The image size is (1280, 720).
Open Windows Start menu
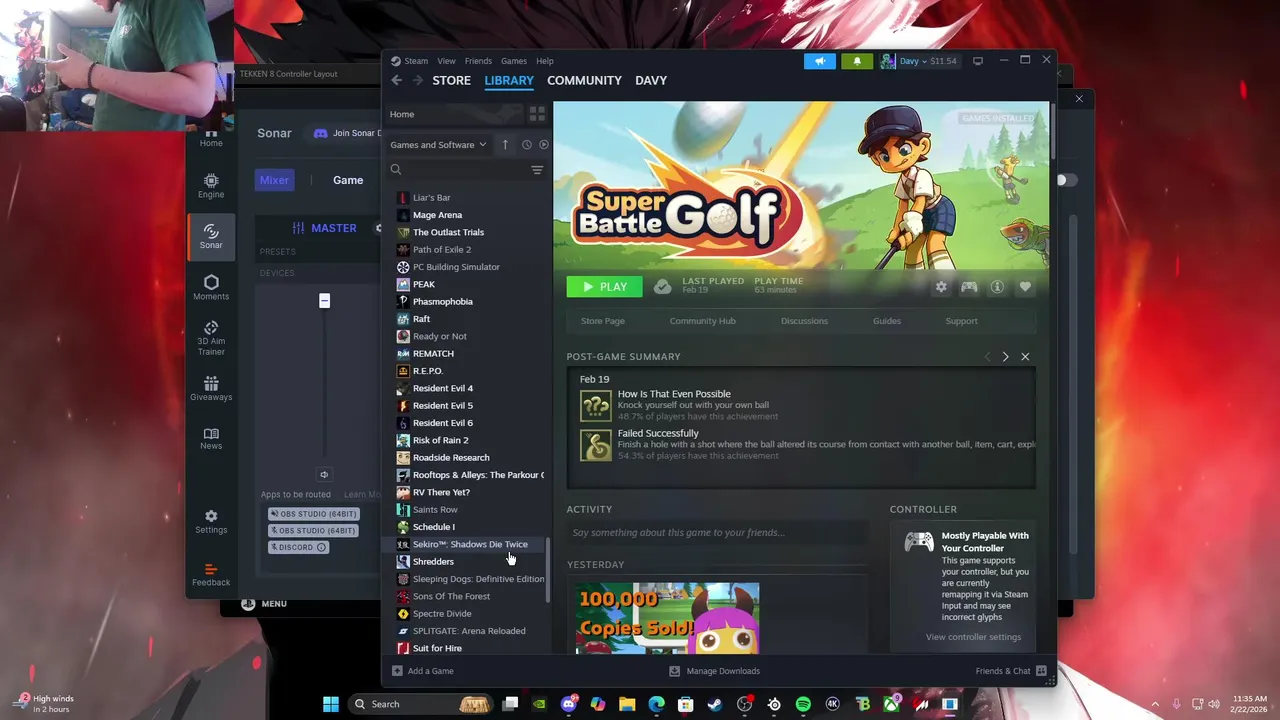[x=331, y=704]
